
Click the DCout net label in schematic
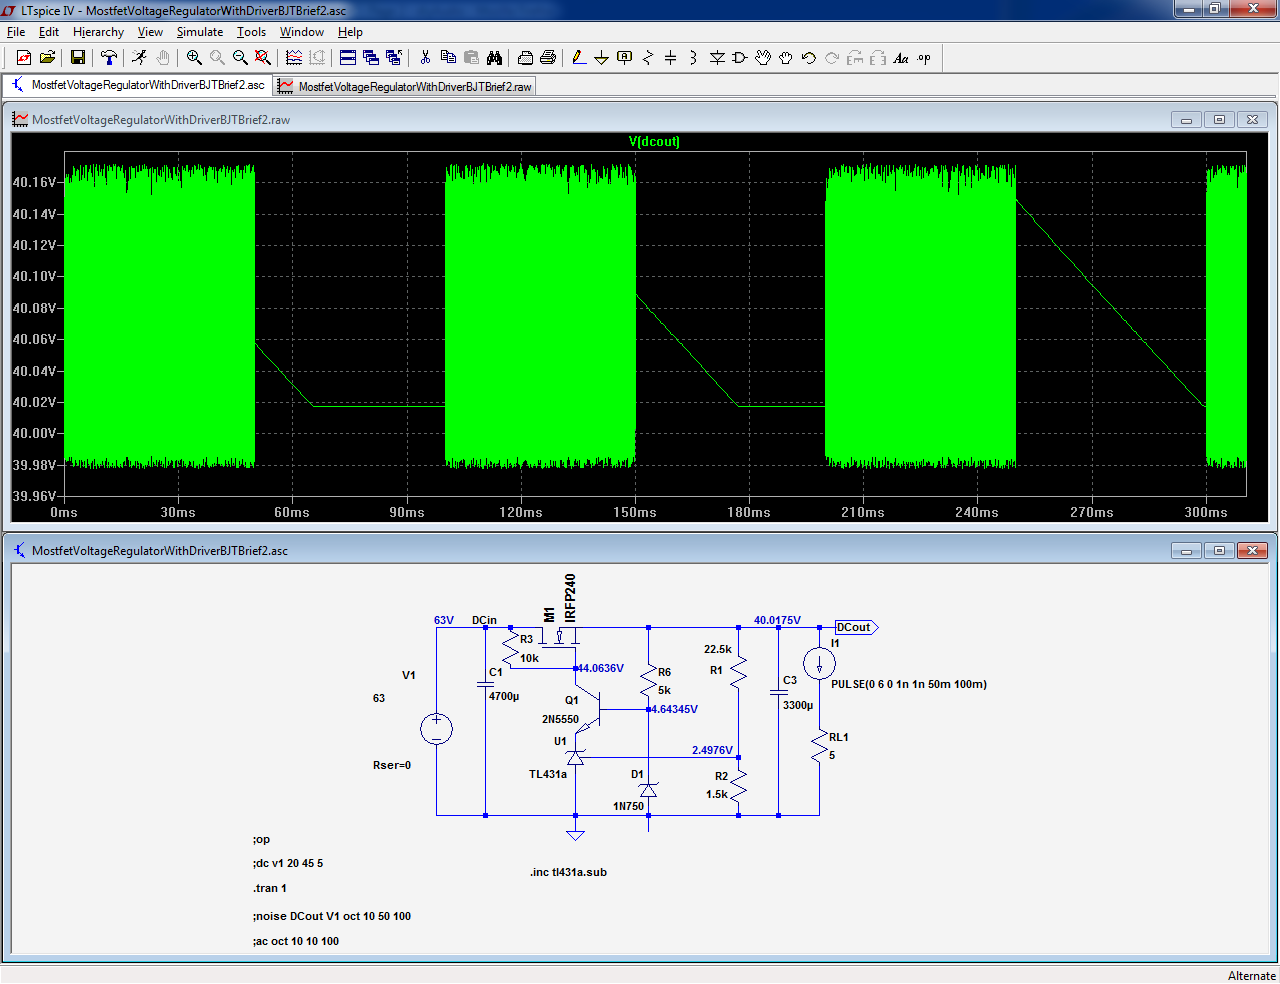click(x=856, y=627)
